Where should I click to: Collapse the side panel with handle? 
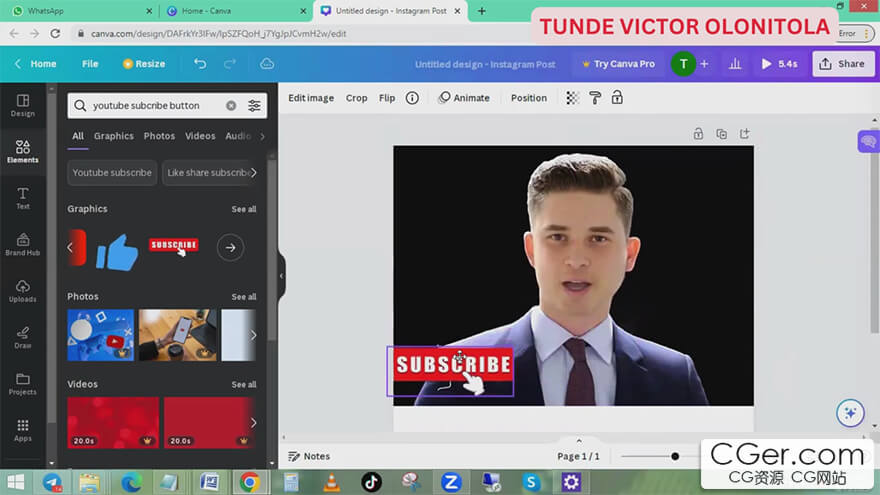tap(281, 276)
